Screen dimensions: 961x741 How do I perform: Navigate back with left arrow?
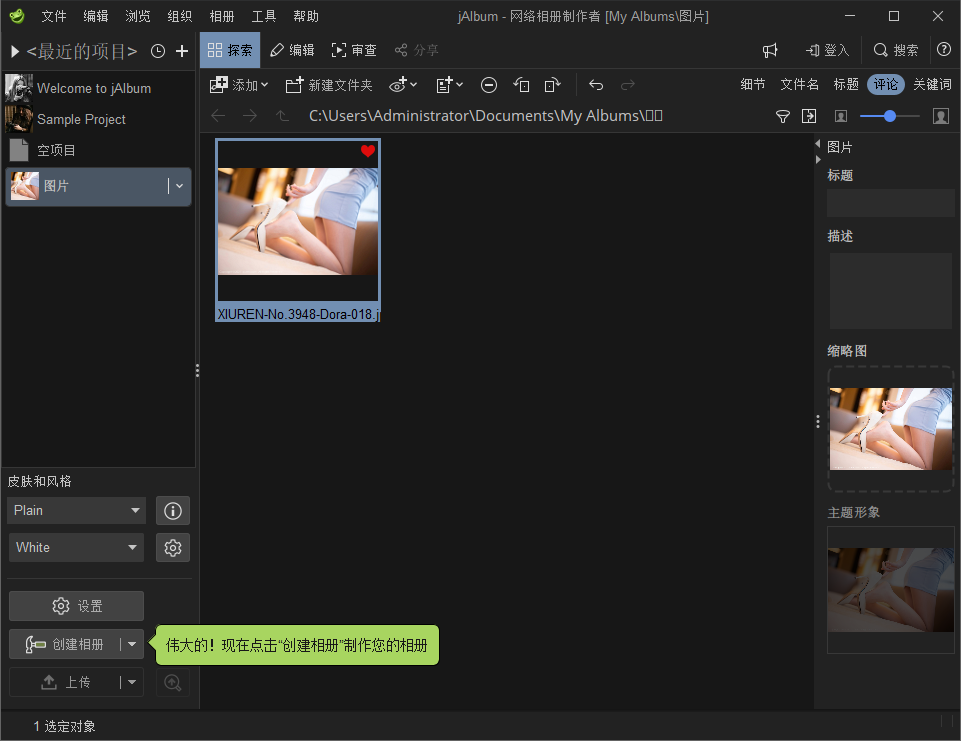click(218, 116)
